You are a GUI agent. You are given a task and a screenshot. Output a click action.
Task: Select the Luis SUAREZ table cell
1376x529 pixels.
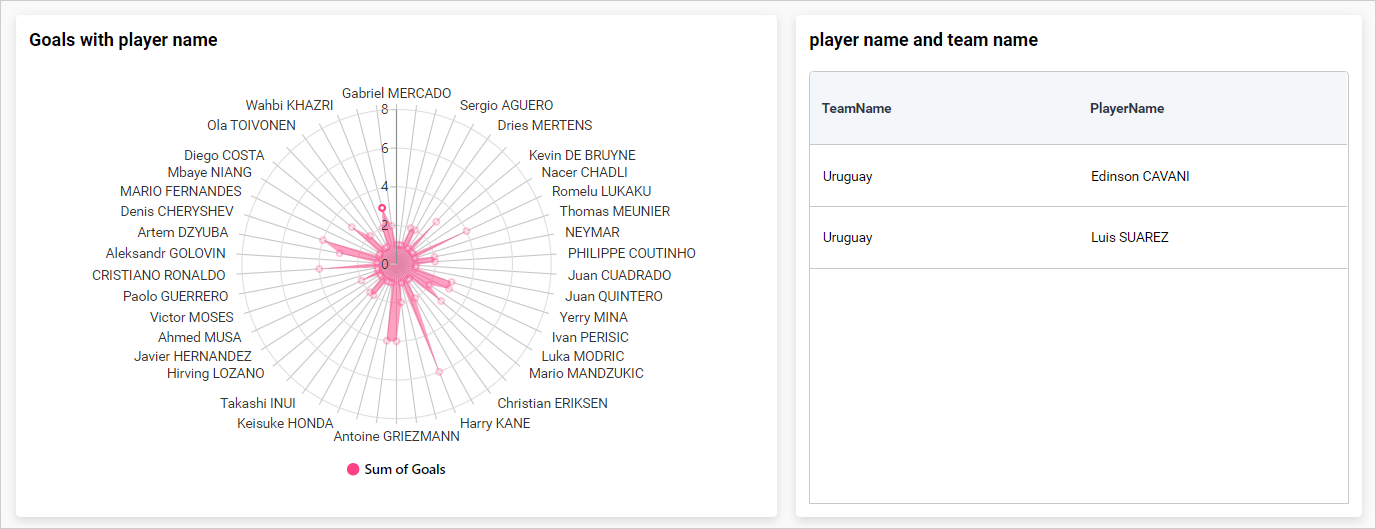(x=1129, y=237)
